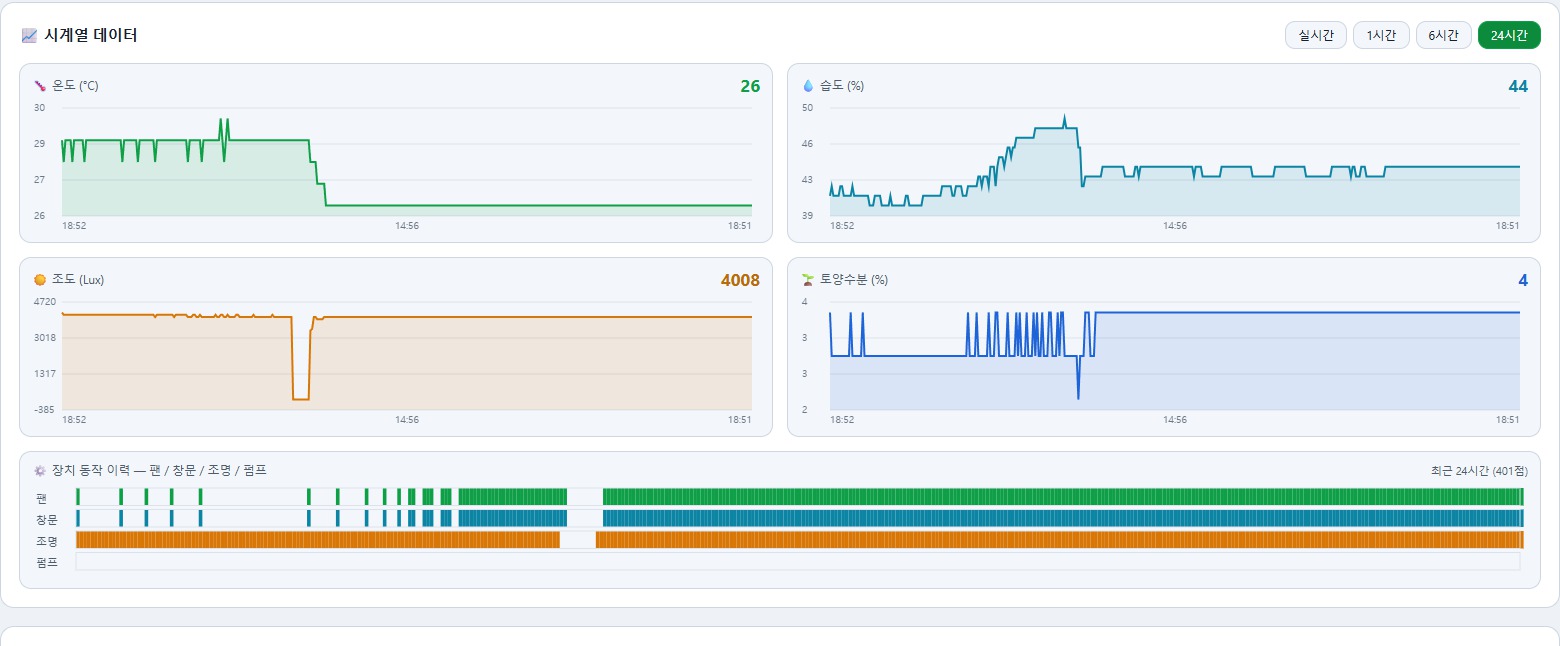This screenshot has height=646, width=1560.
Task: Switch to the 6시간 range
Action: [1444, 35]
